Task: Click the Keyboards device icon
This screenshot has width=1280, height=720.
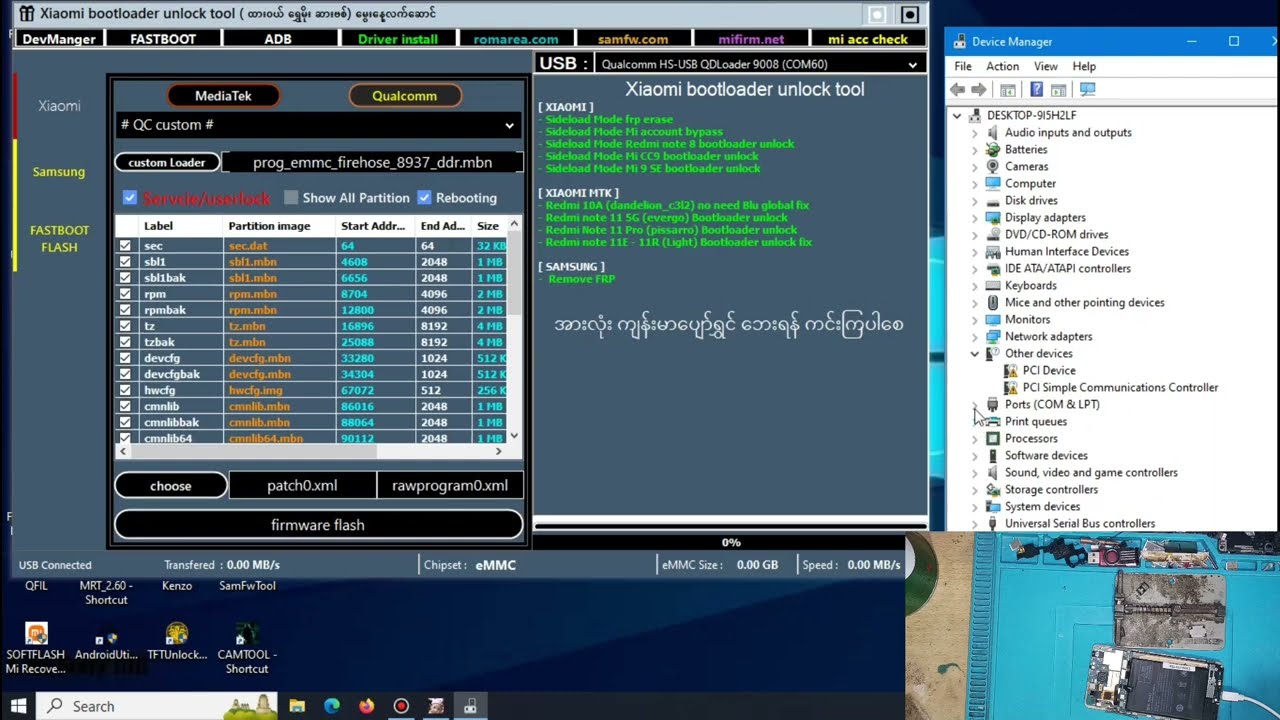Action: (993, 285)
